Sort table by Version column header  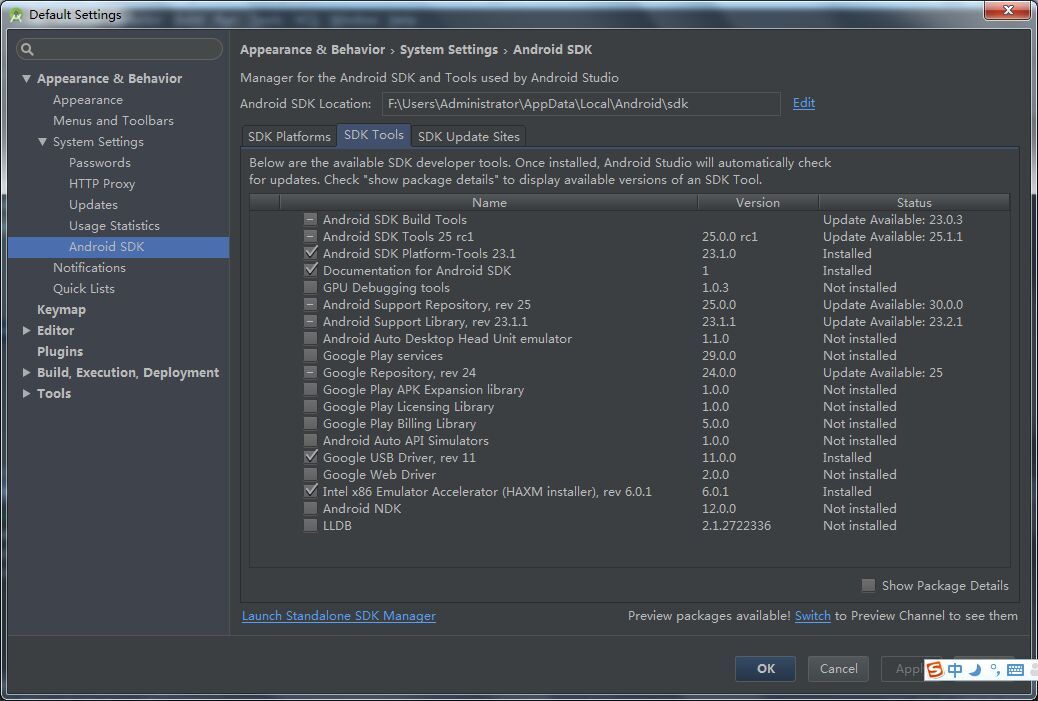(757, 203)
